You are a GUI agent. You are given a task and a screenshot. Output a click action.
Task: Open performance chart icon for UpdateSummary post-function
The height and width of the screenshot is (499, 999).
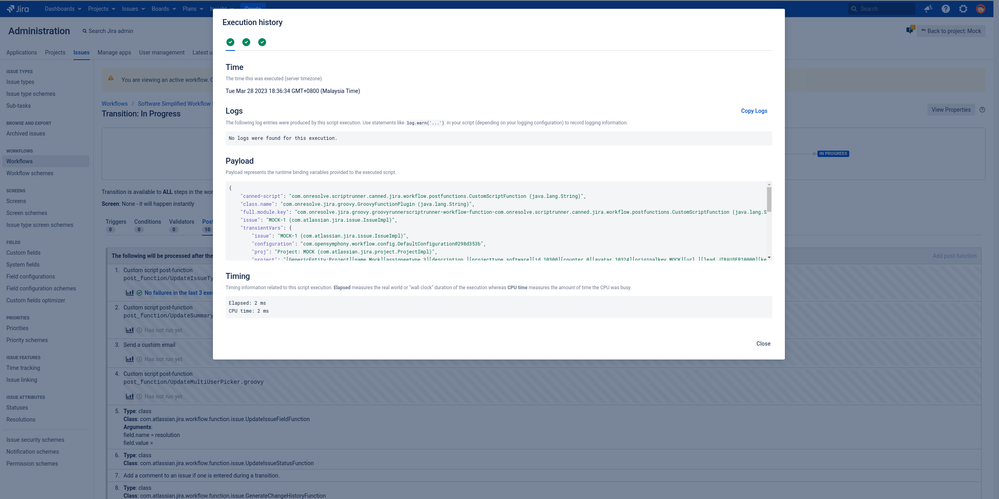coord(129,330)
